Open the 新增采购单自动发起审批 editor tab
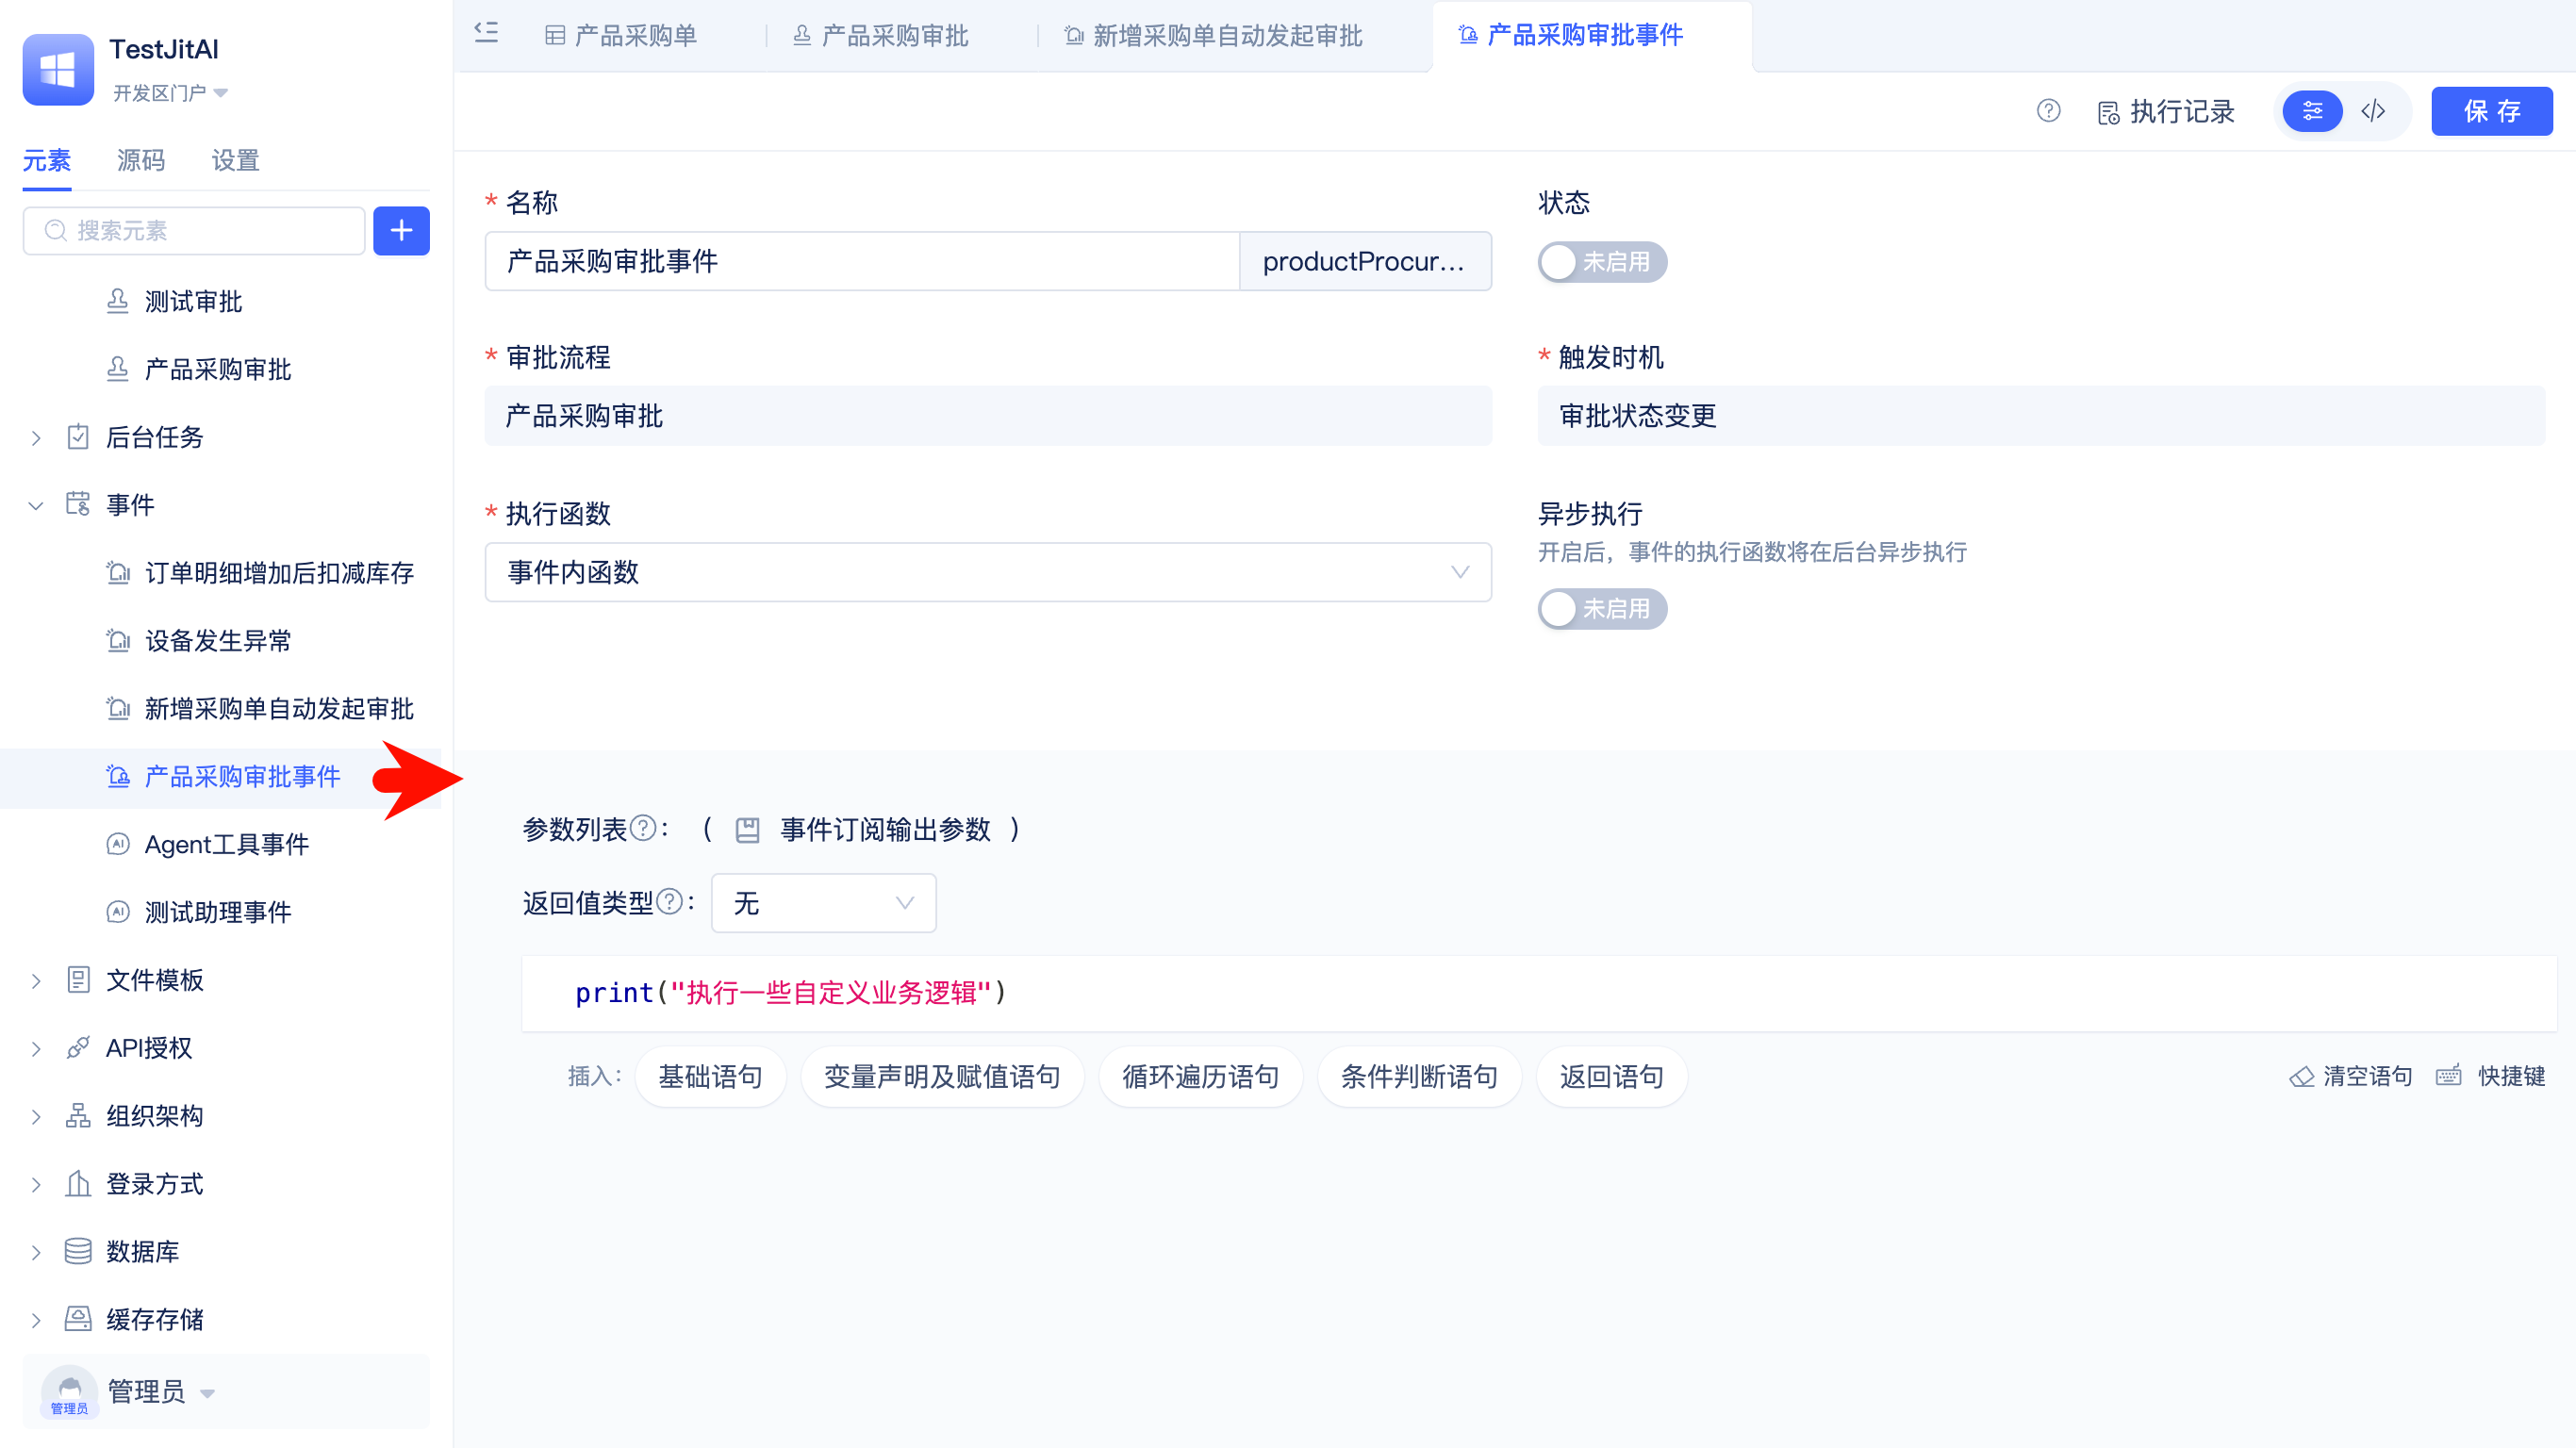2576x1448 pixels. (1214, 36)
